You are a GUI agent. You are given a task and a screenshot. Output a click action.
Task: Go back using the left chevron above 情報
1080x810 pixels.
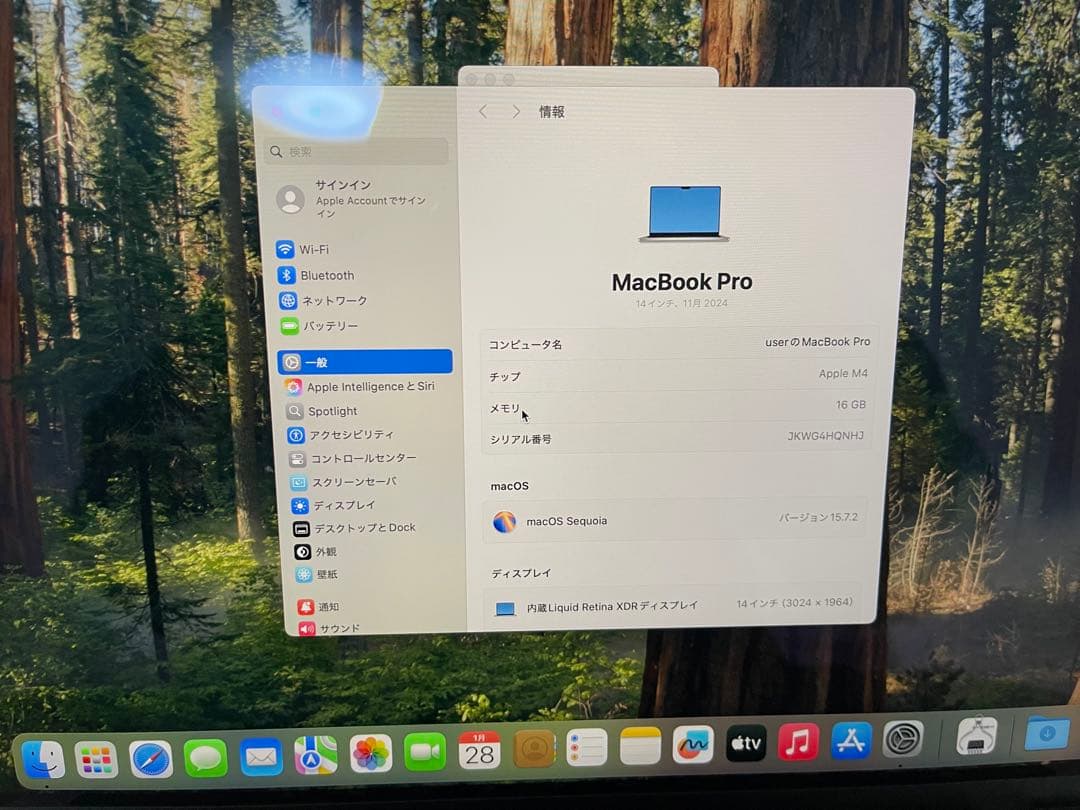pyautogui.click(x=482, y=112)
